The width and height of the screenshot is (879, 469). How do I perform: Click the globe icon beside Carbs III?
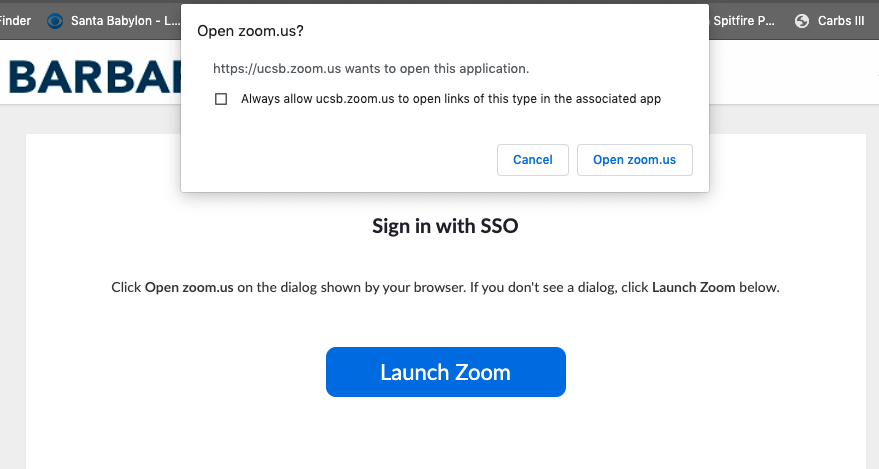802,21
